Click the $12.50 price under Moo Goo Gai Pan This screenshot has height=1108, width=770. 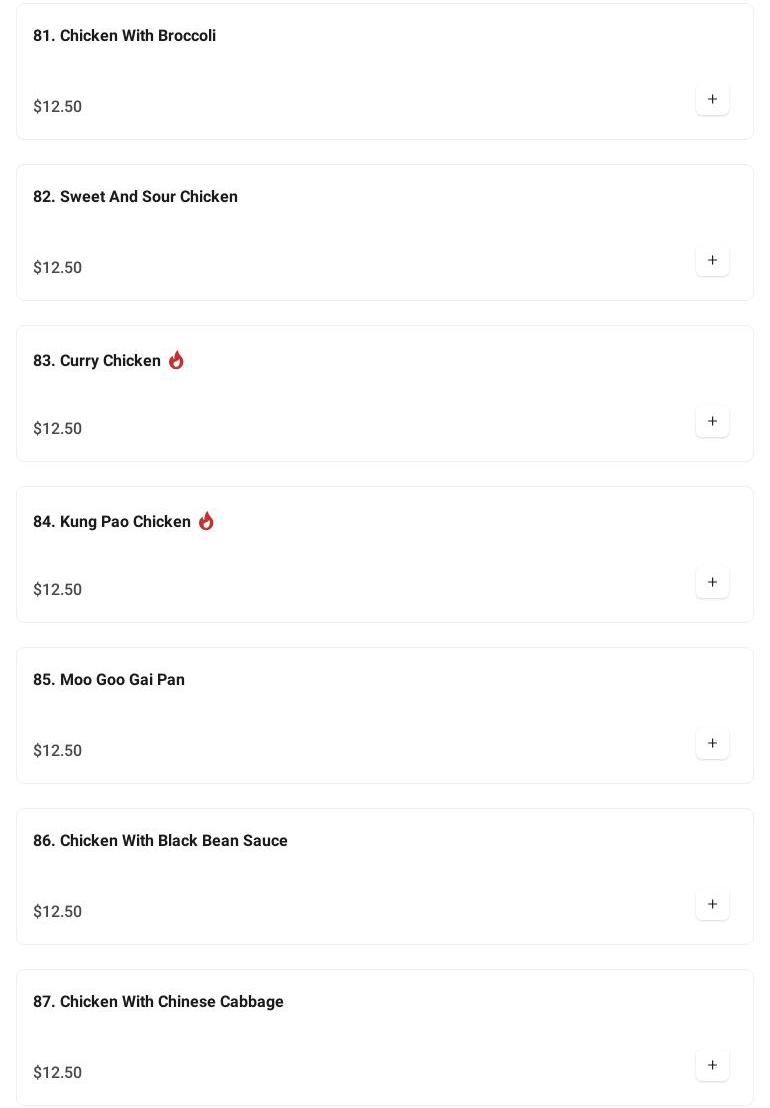click(x=58, y=751)
